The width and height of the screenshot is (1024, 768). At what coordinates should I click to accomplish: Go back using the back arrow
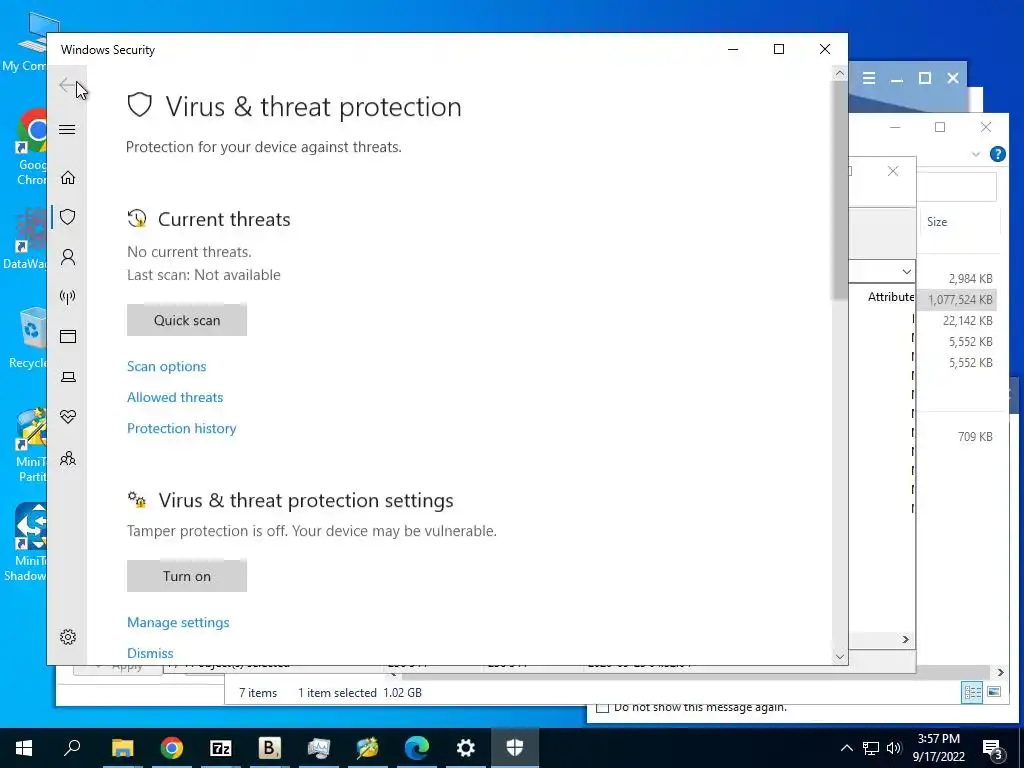(67, 85)
